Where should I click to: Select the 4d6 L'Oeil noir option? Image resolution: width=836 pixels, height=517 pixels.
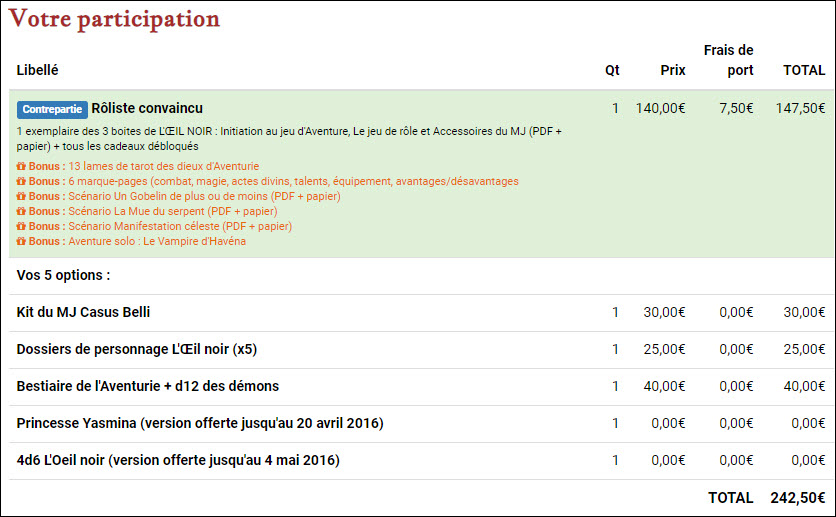point(178,460)
